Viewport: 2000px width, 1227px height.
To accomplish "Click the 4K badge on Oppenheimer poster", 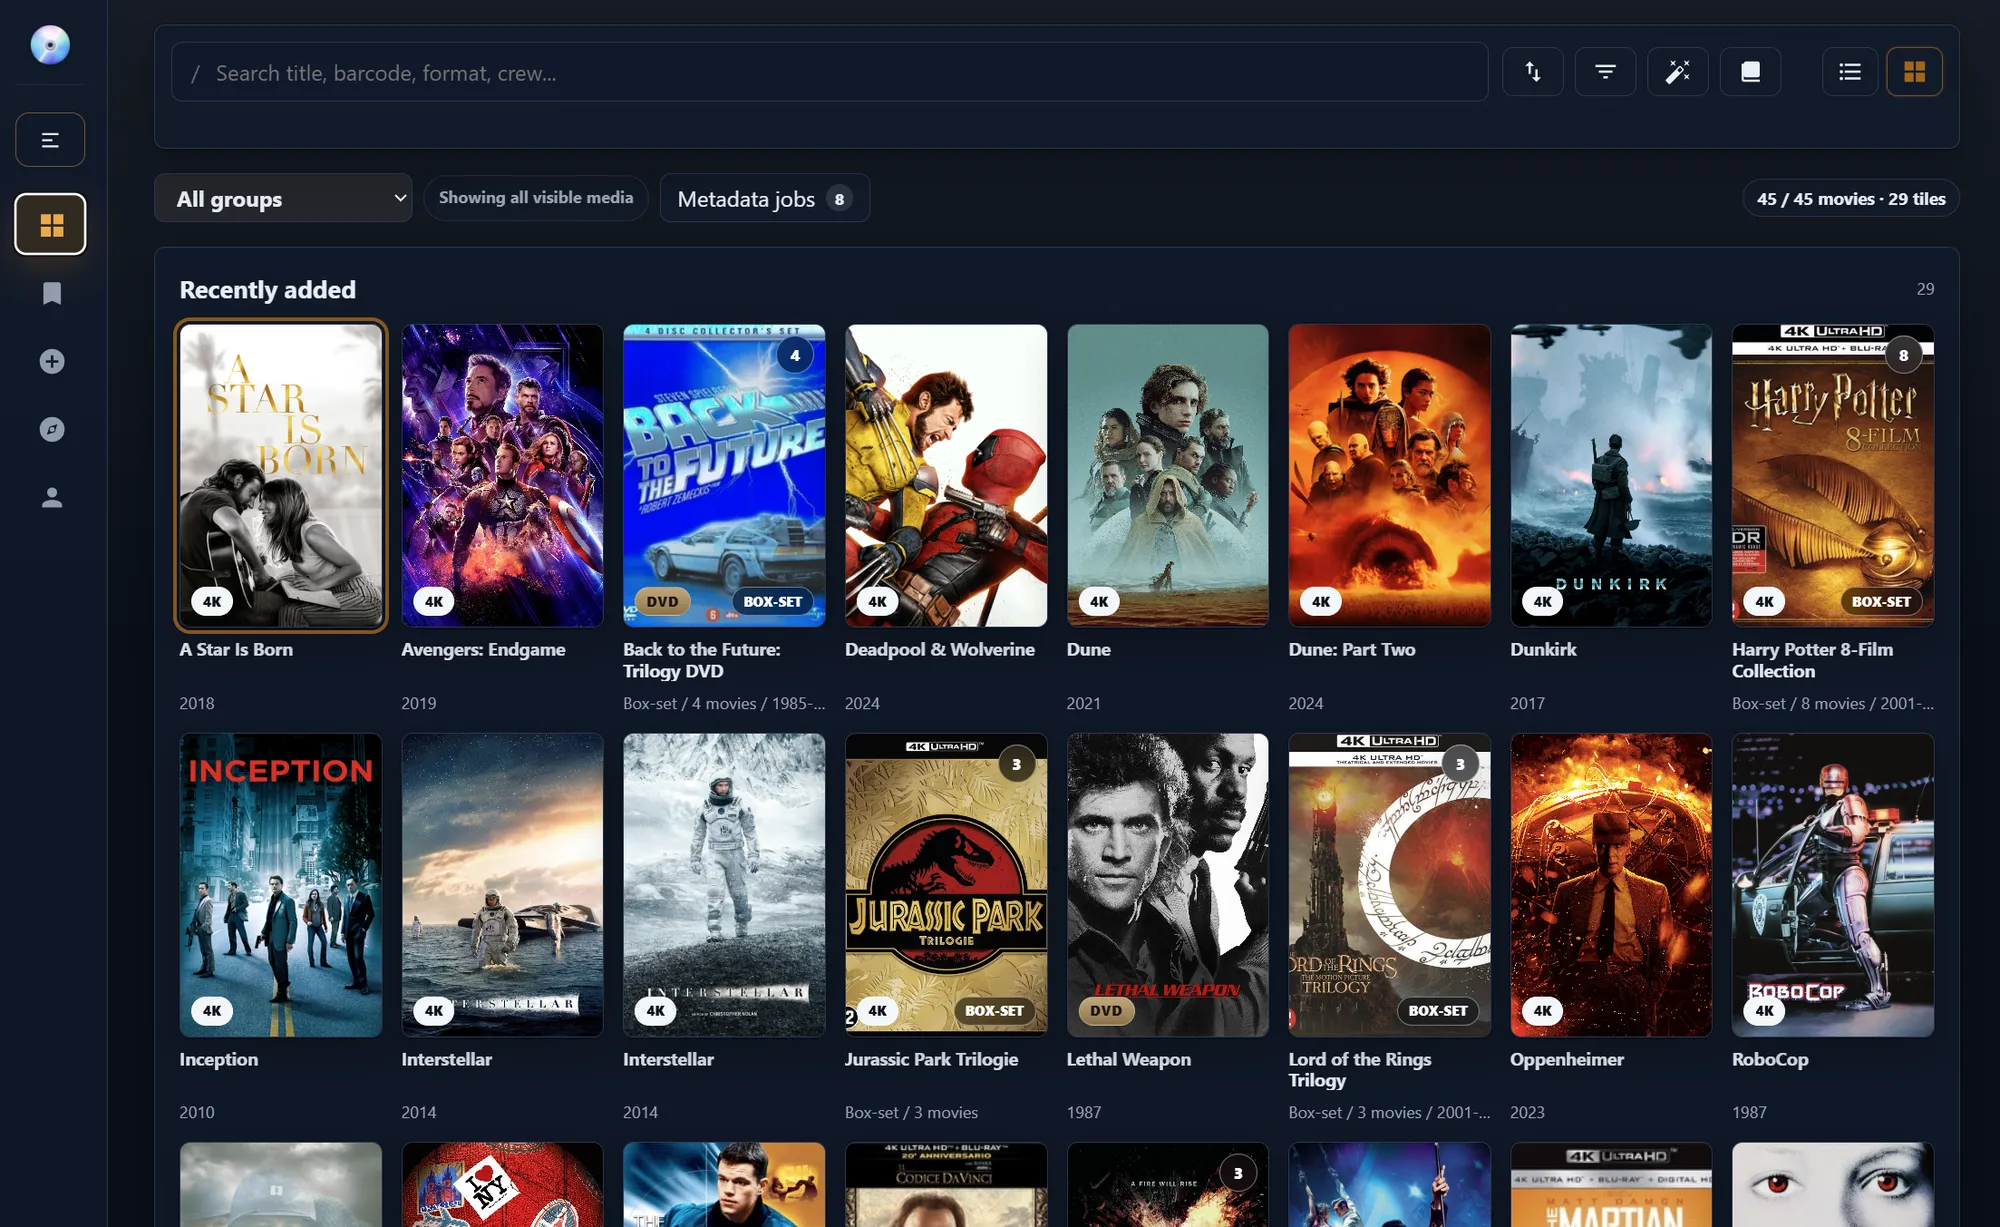I will click(x=1543, y=1011).
